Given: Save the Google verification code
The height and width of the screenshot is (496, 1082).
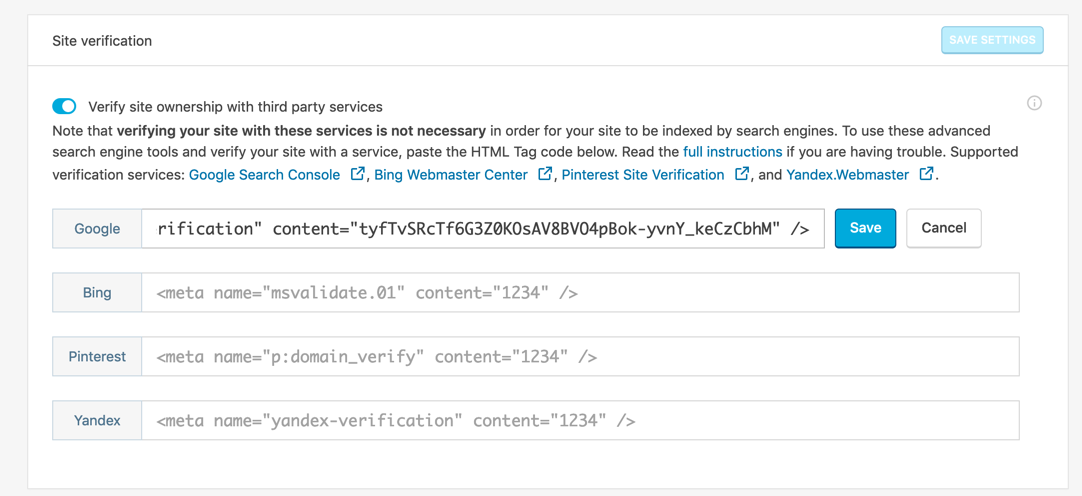Looking at the screenshot, I should 865,228.
